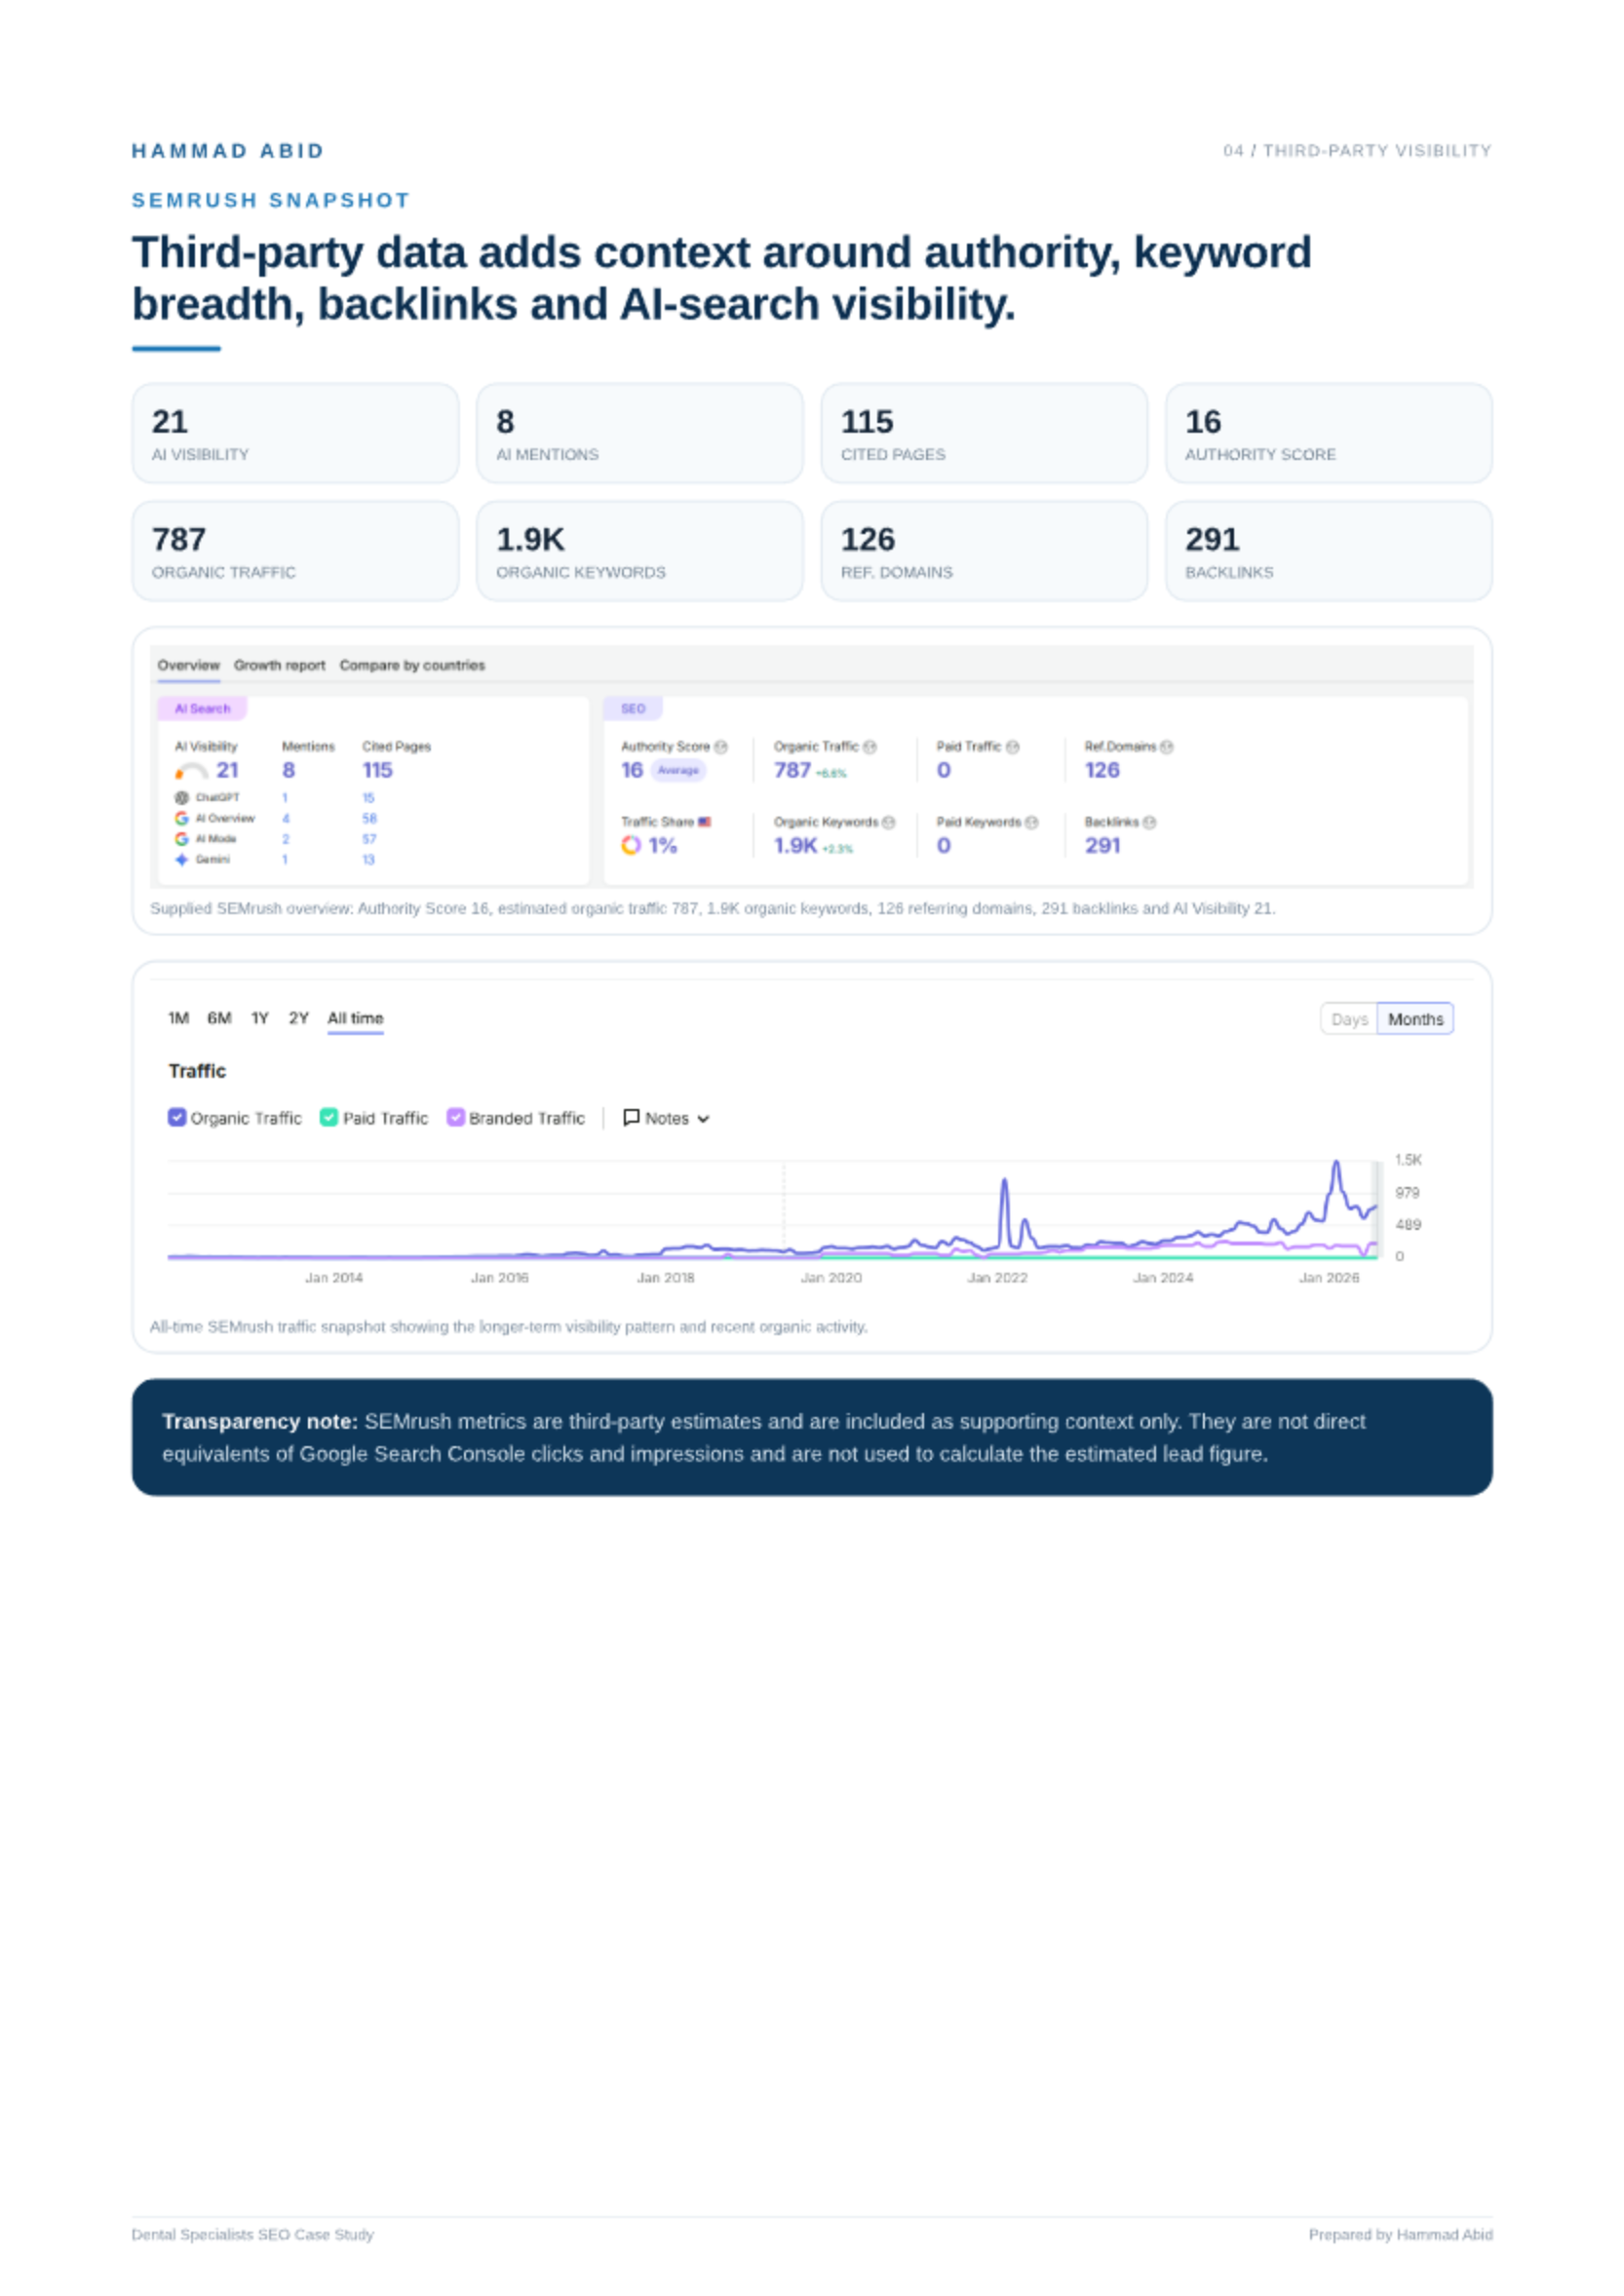1624x2296 pixels.
Task: Click the REF. DOMAINS summary card
Action: point(984,551)
